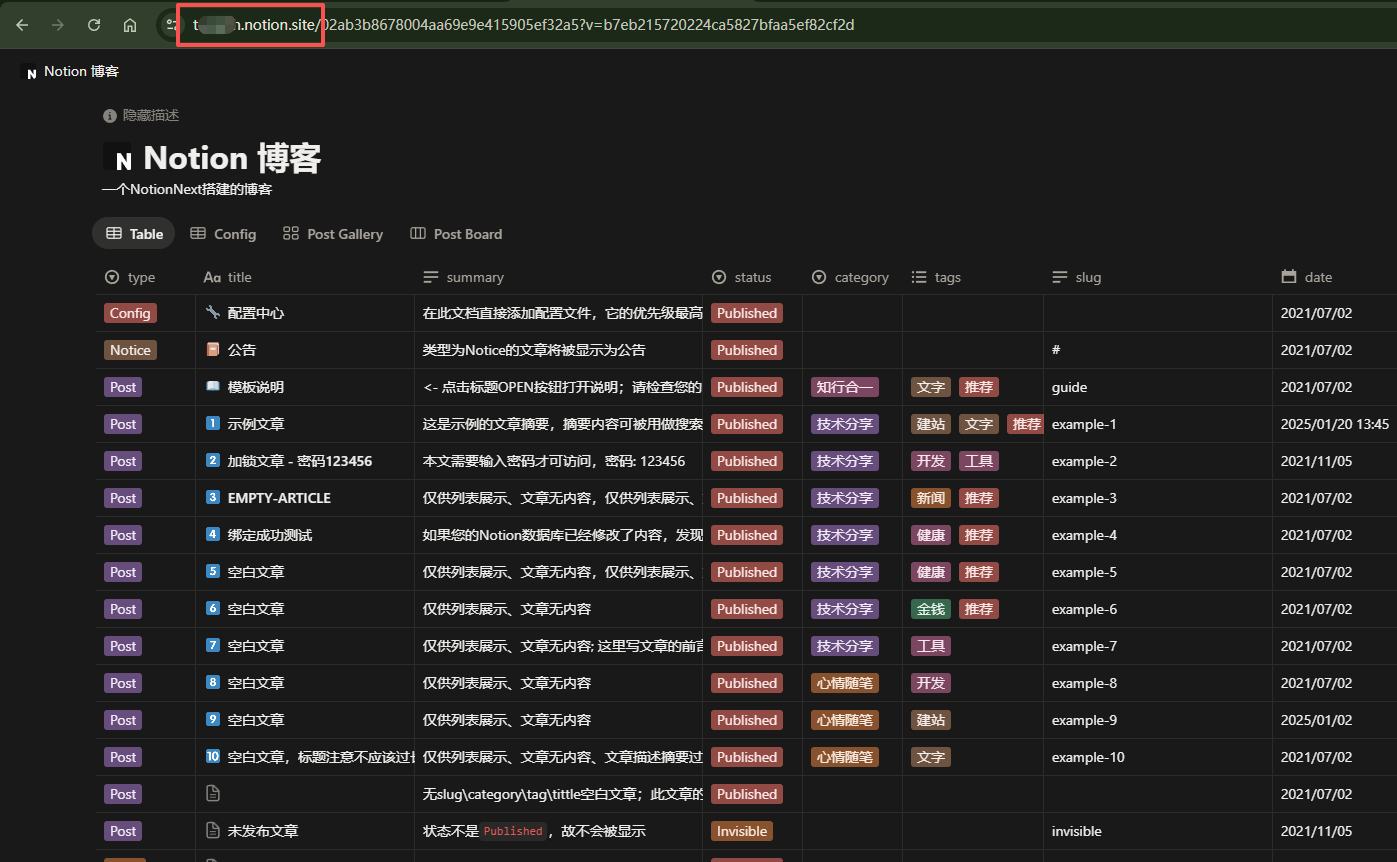Image resolution: width=1397 pixels, height=862 pixels.
Task: Switch to the Config view tab
Action: 223,234
